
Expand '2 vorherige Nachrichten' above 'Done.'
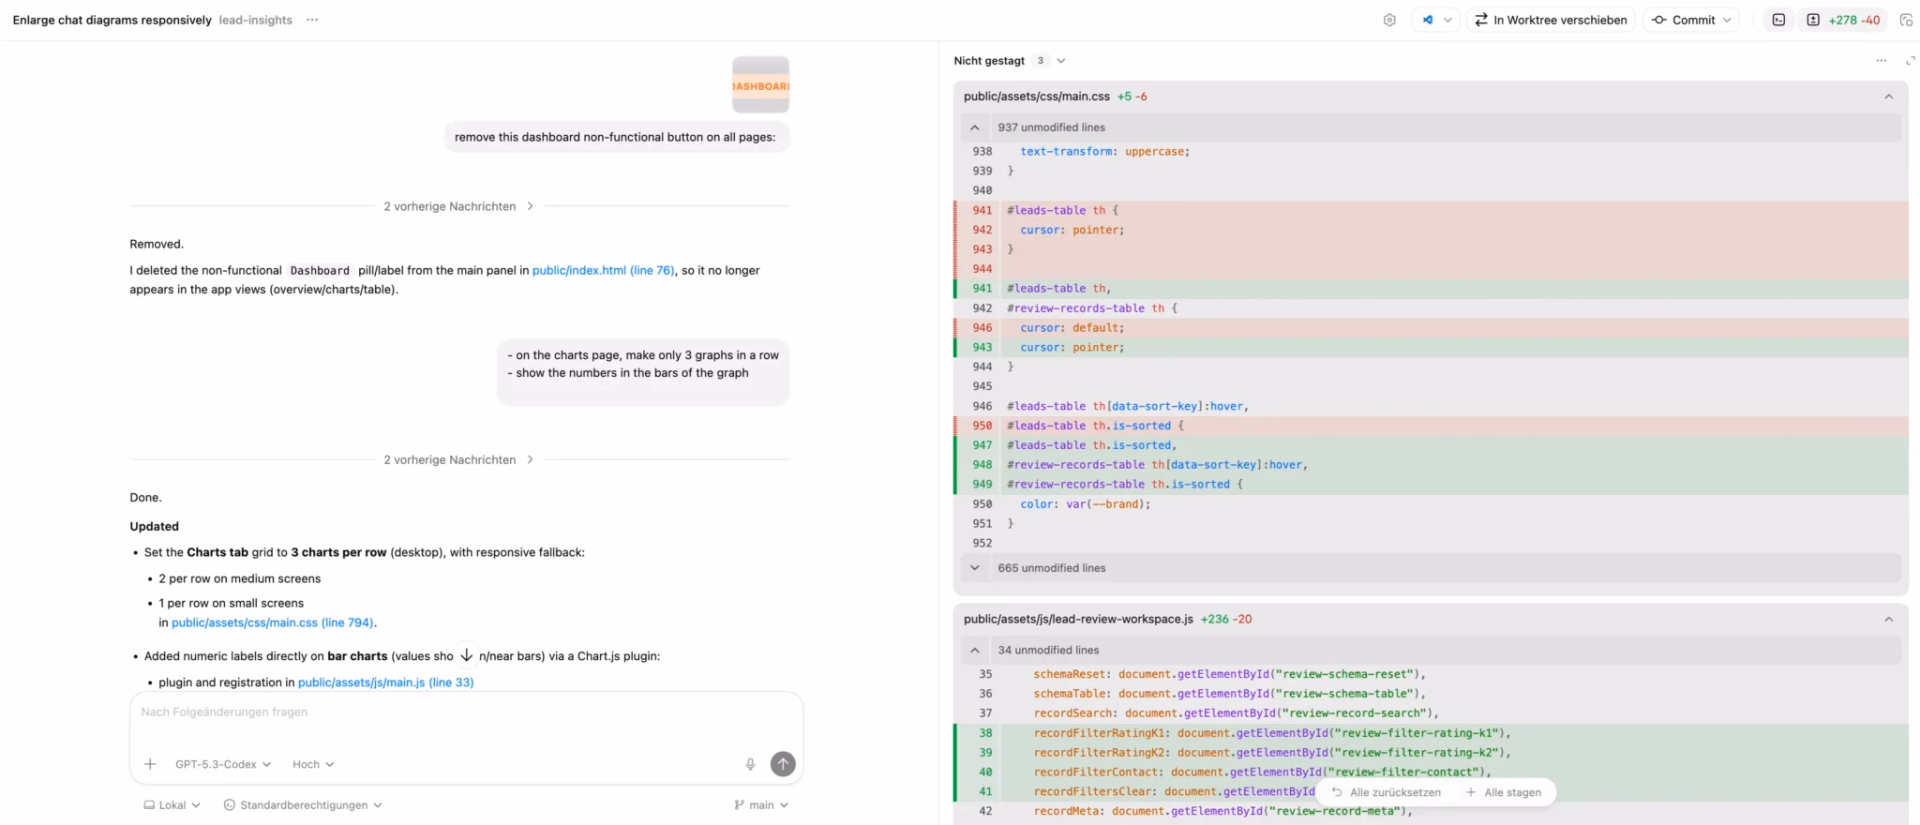[459, 460]
